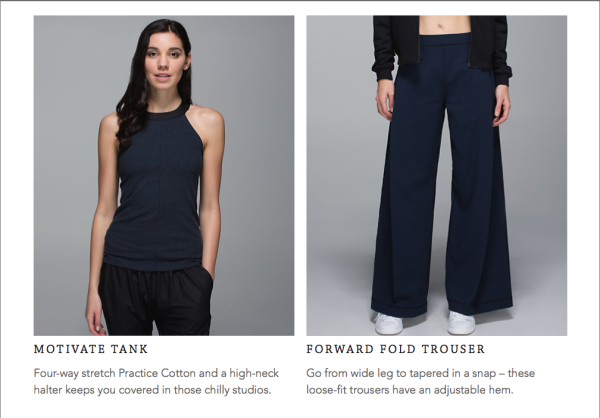Screen dimensions: 600x418
Task: Click the right white sneaker
Action: click(461, 323)
